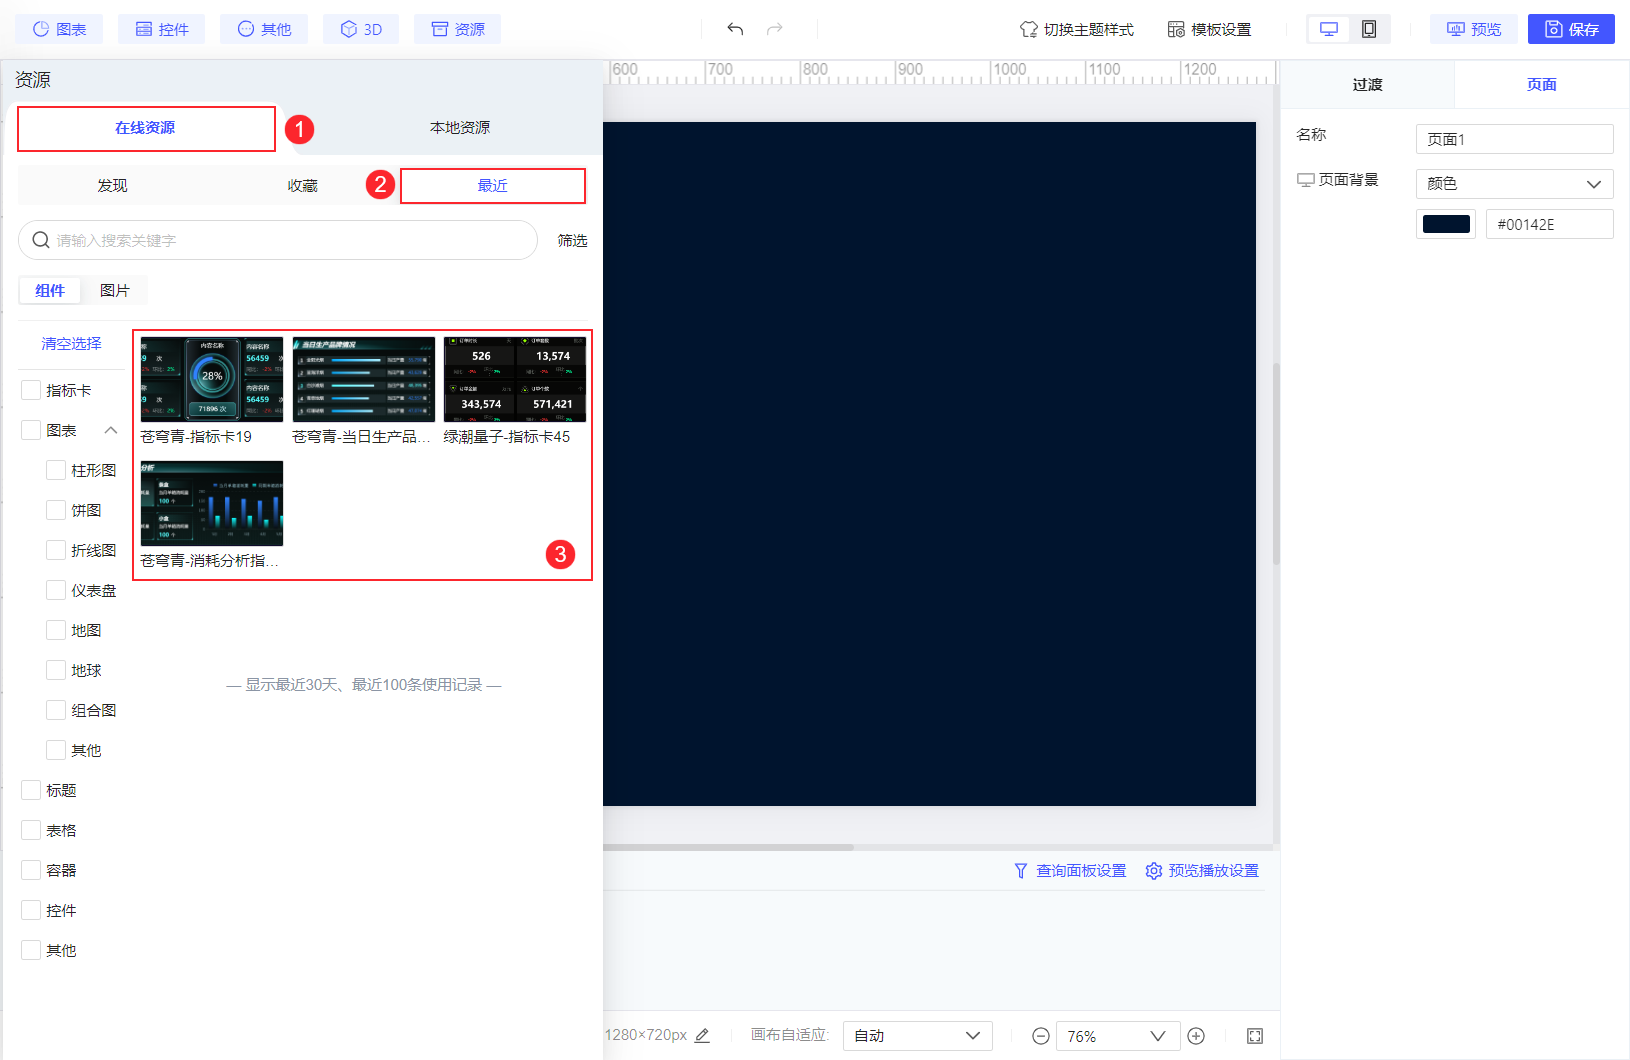Screen dimensions: 1630x1060
Task: Open the 3D components menu
Action: pyautogui.click(x=361, y=29)
